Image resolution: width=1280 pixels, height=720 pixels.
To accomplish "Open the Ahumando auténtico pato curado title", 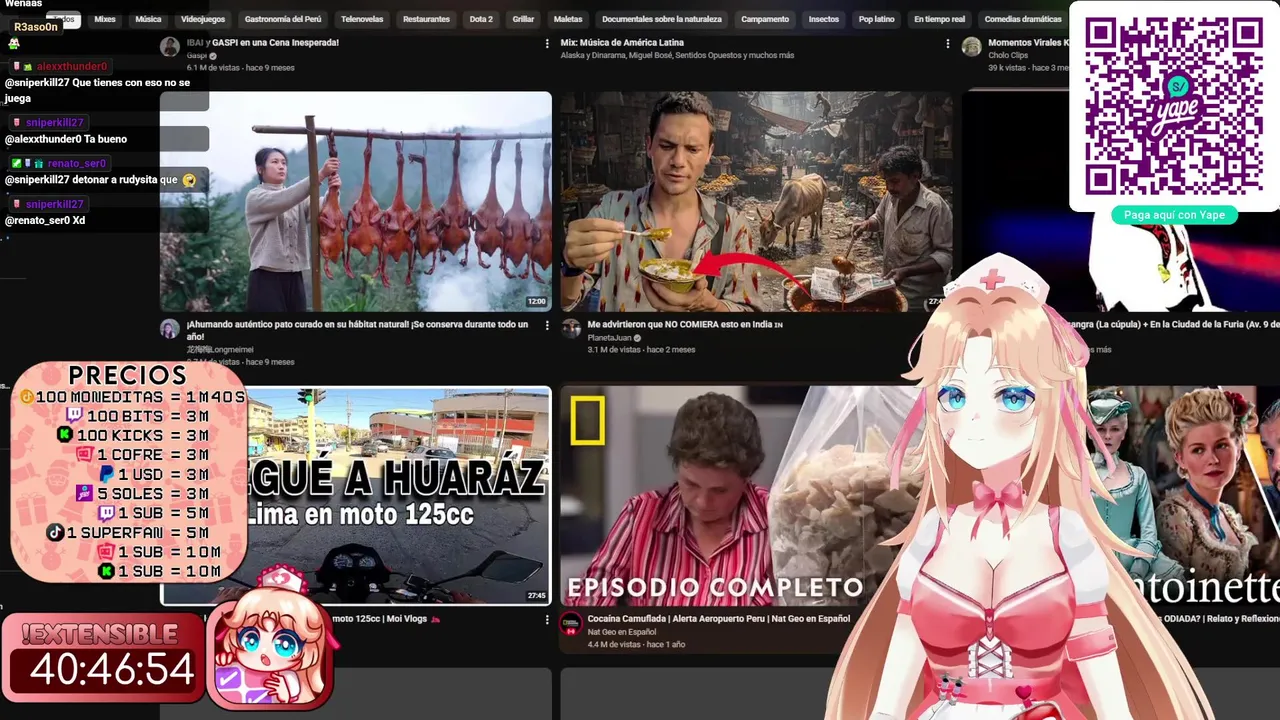I will pyautogui.click(x=357, y=331).
